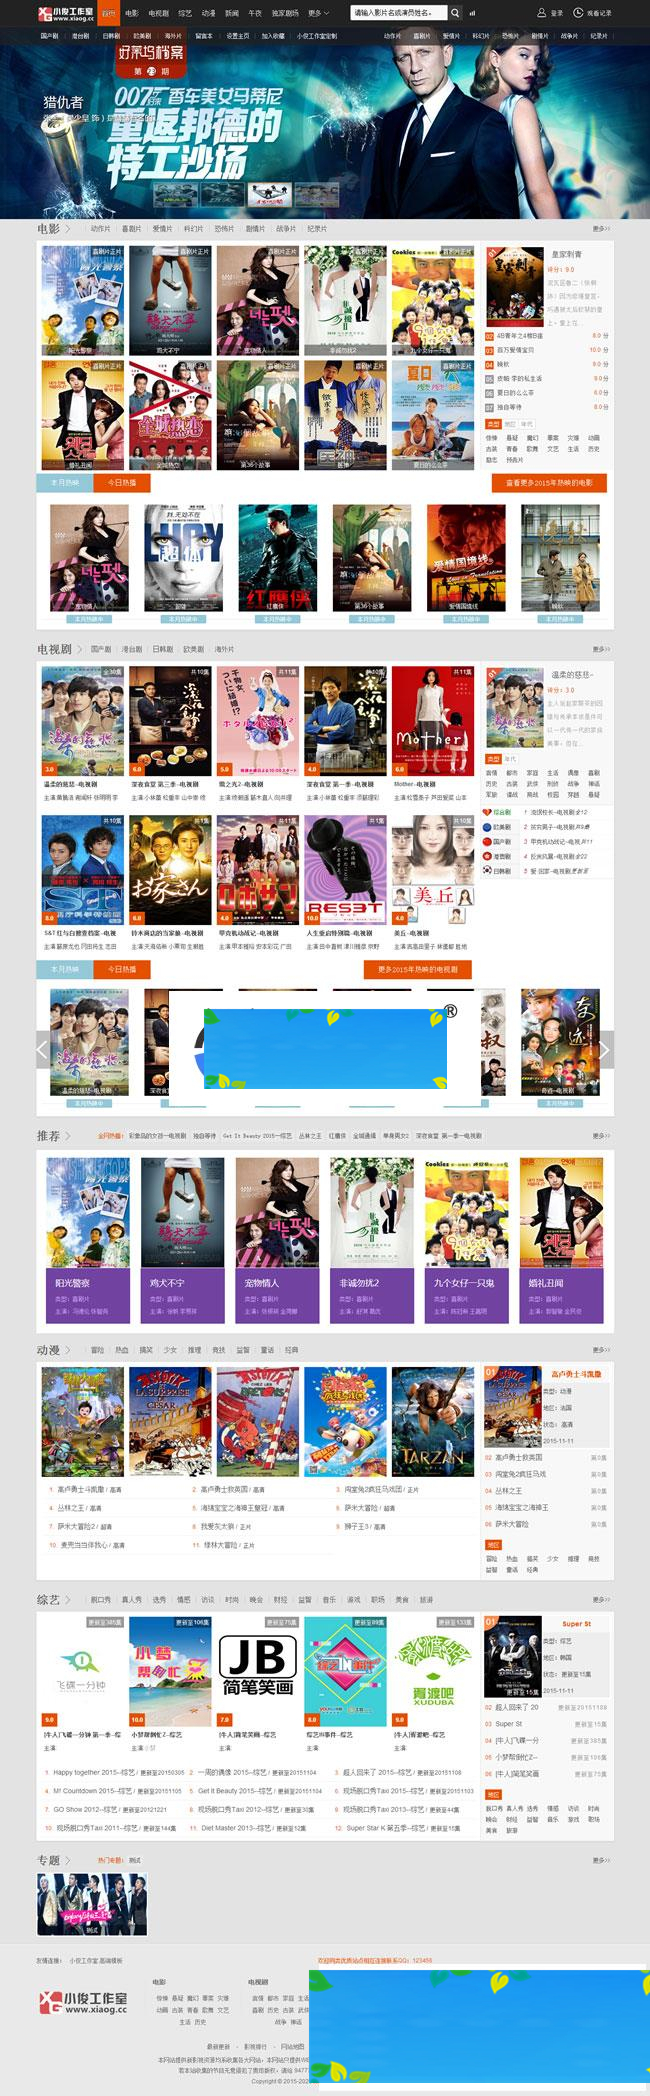
Task: Switch to 今日热播 tab in movie section
Action: click(x=122, y=482)
